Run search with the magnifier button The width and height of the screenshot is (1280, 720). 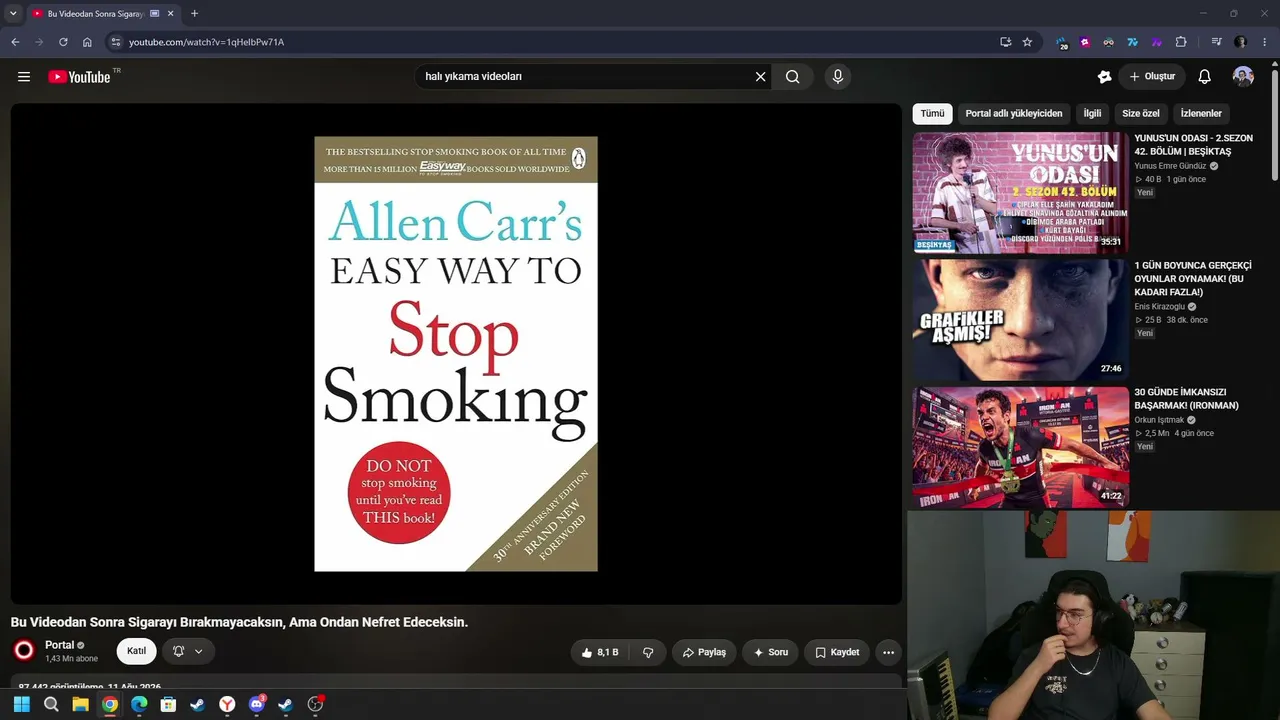pos(792,77)
